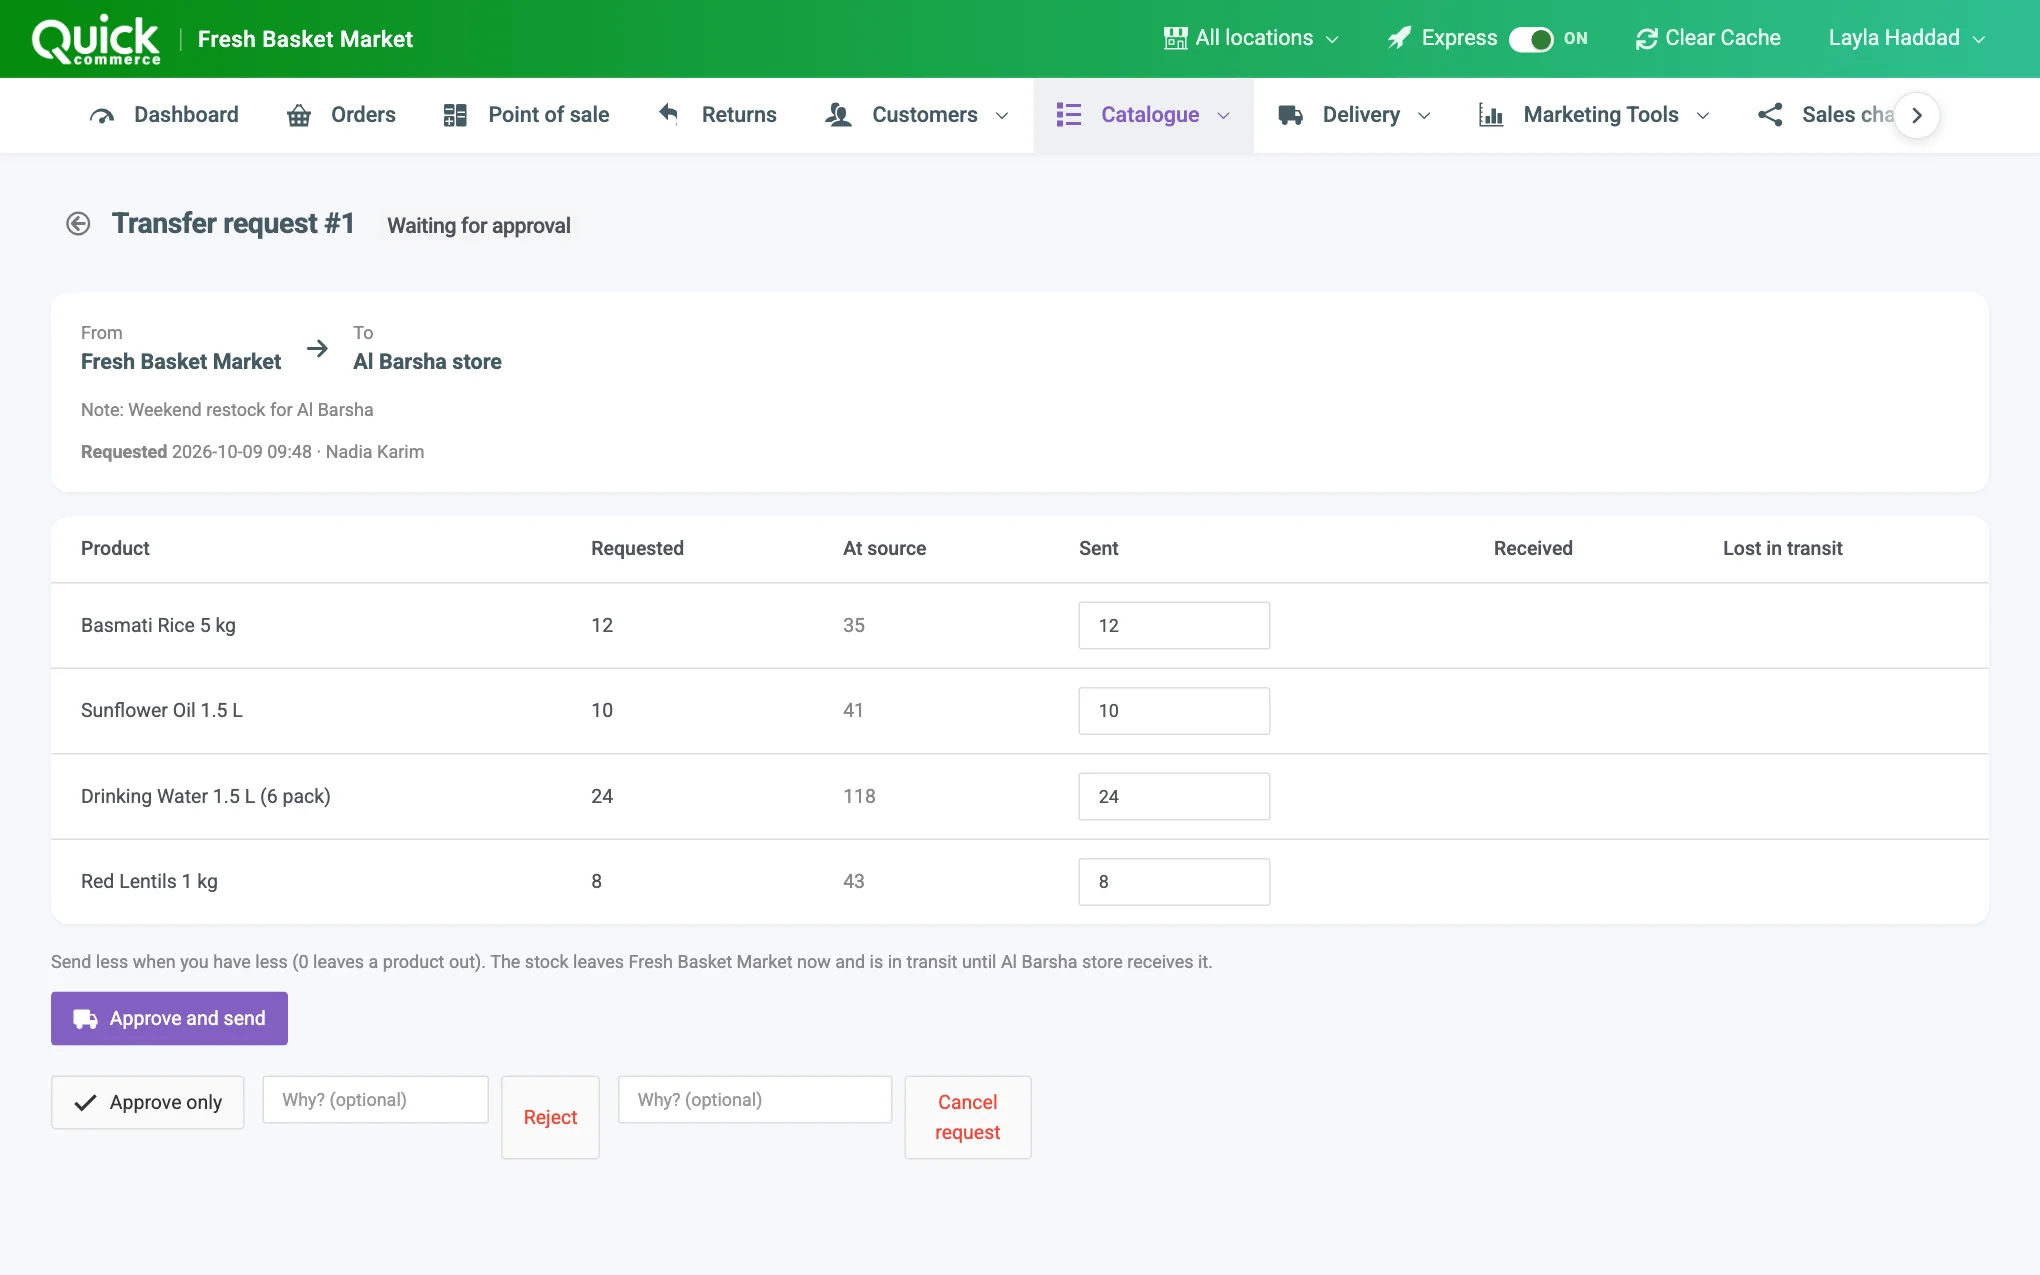Click the Catalogue list icon

click(x=1069, y=115)
